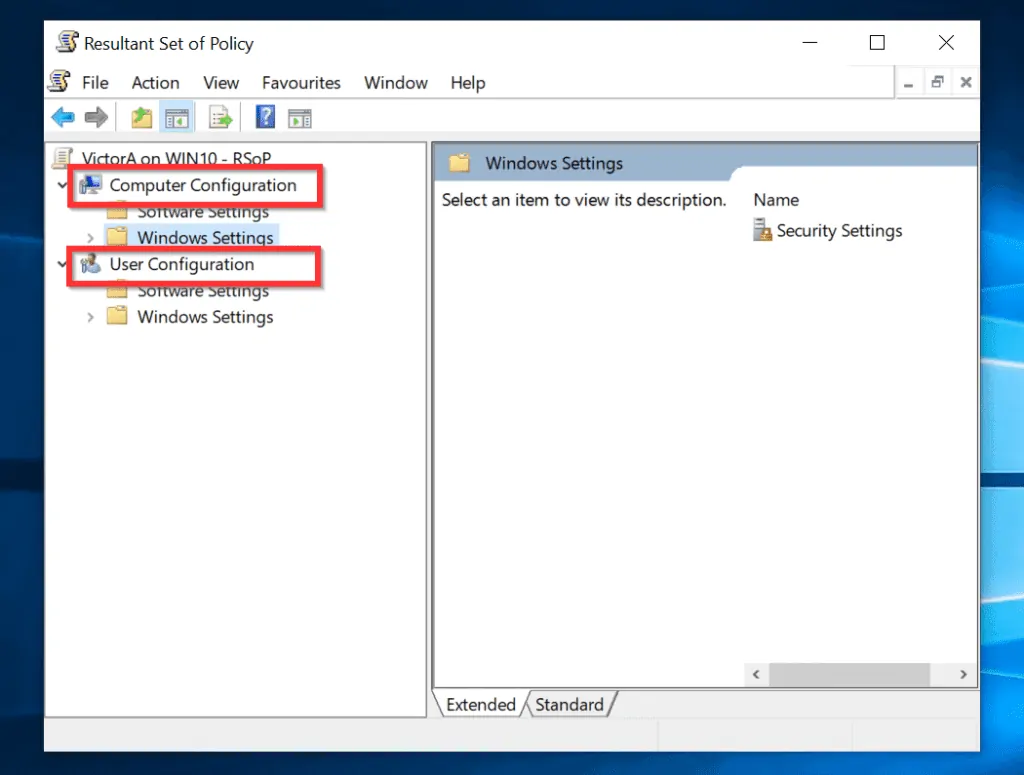The height and width of the screenshot is (775, 1024).
Task: Open the File menu
Action: [x=95, y=83]
